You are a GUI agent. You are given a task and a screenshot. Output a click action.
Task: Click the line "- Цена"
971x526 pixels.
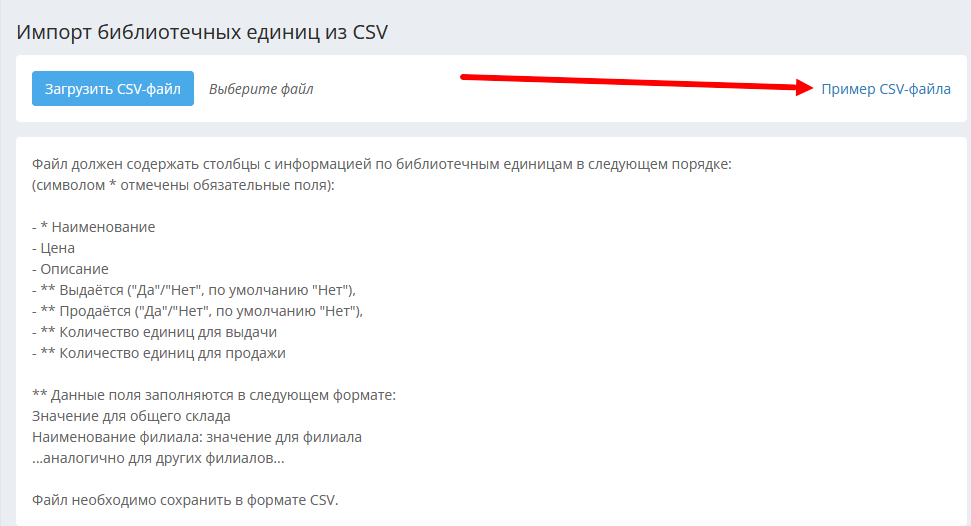[53, 248]
